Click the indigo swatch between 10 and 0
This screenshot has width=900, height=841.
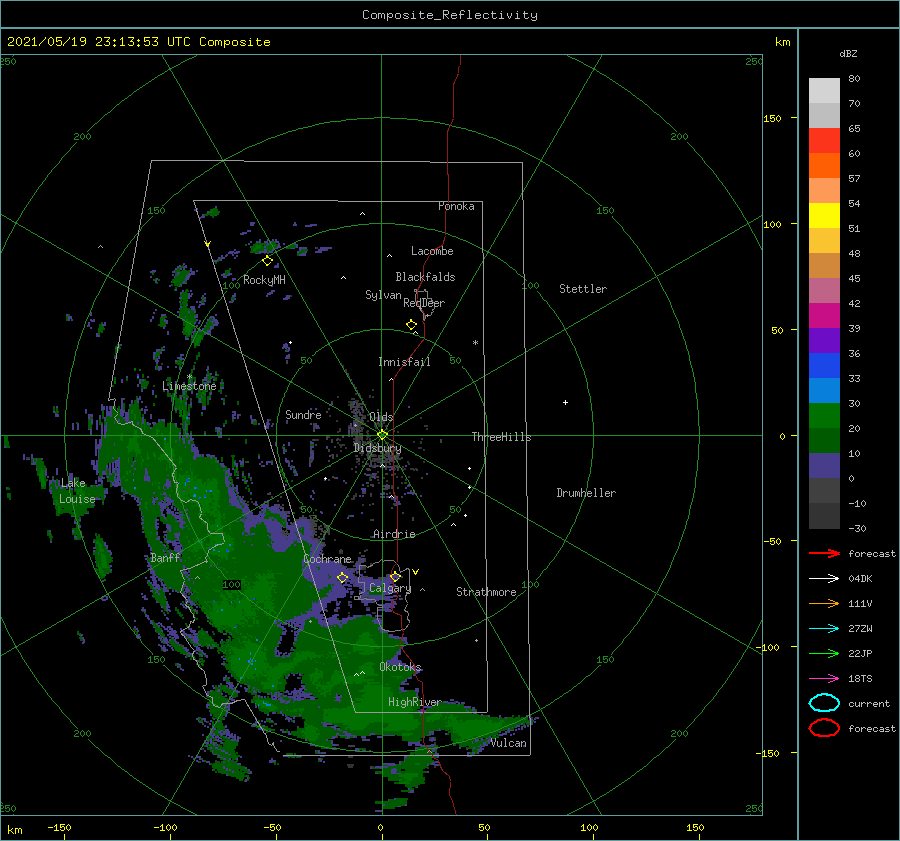[x=824, y=466]
